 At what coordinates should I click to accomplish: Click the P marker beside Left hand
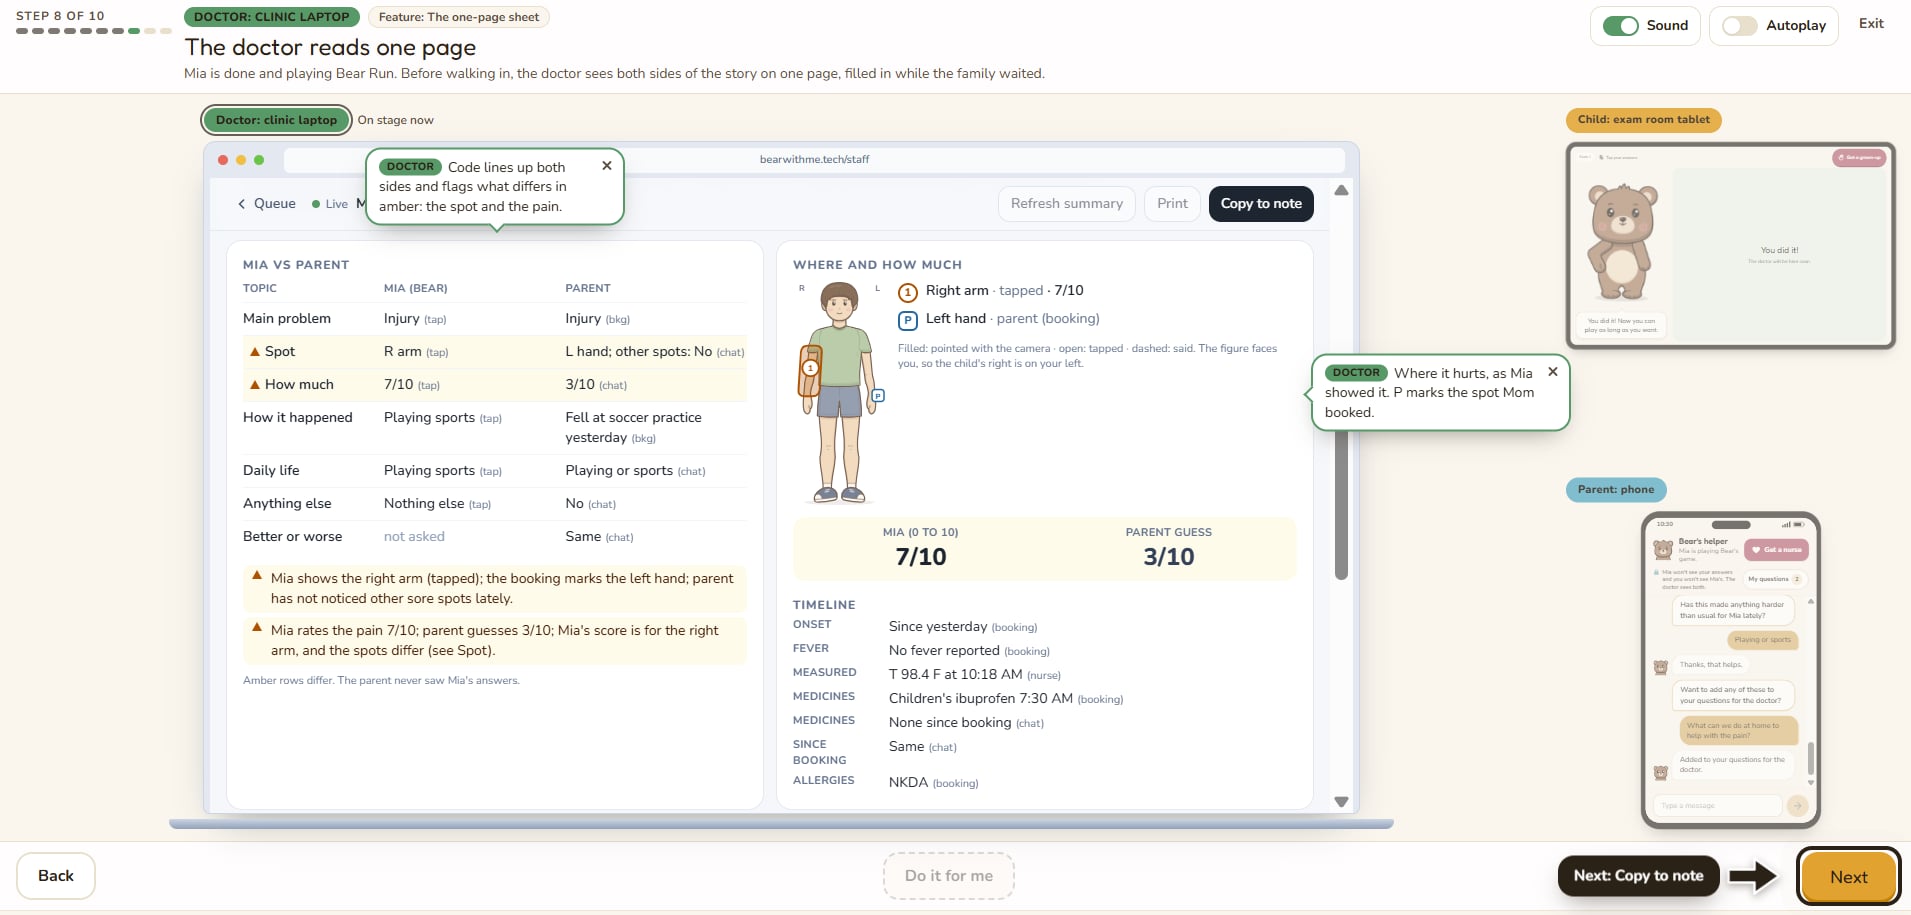[907, 321]
